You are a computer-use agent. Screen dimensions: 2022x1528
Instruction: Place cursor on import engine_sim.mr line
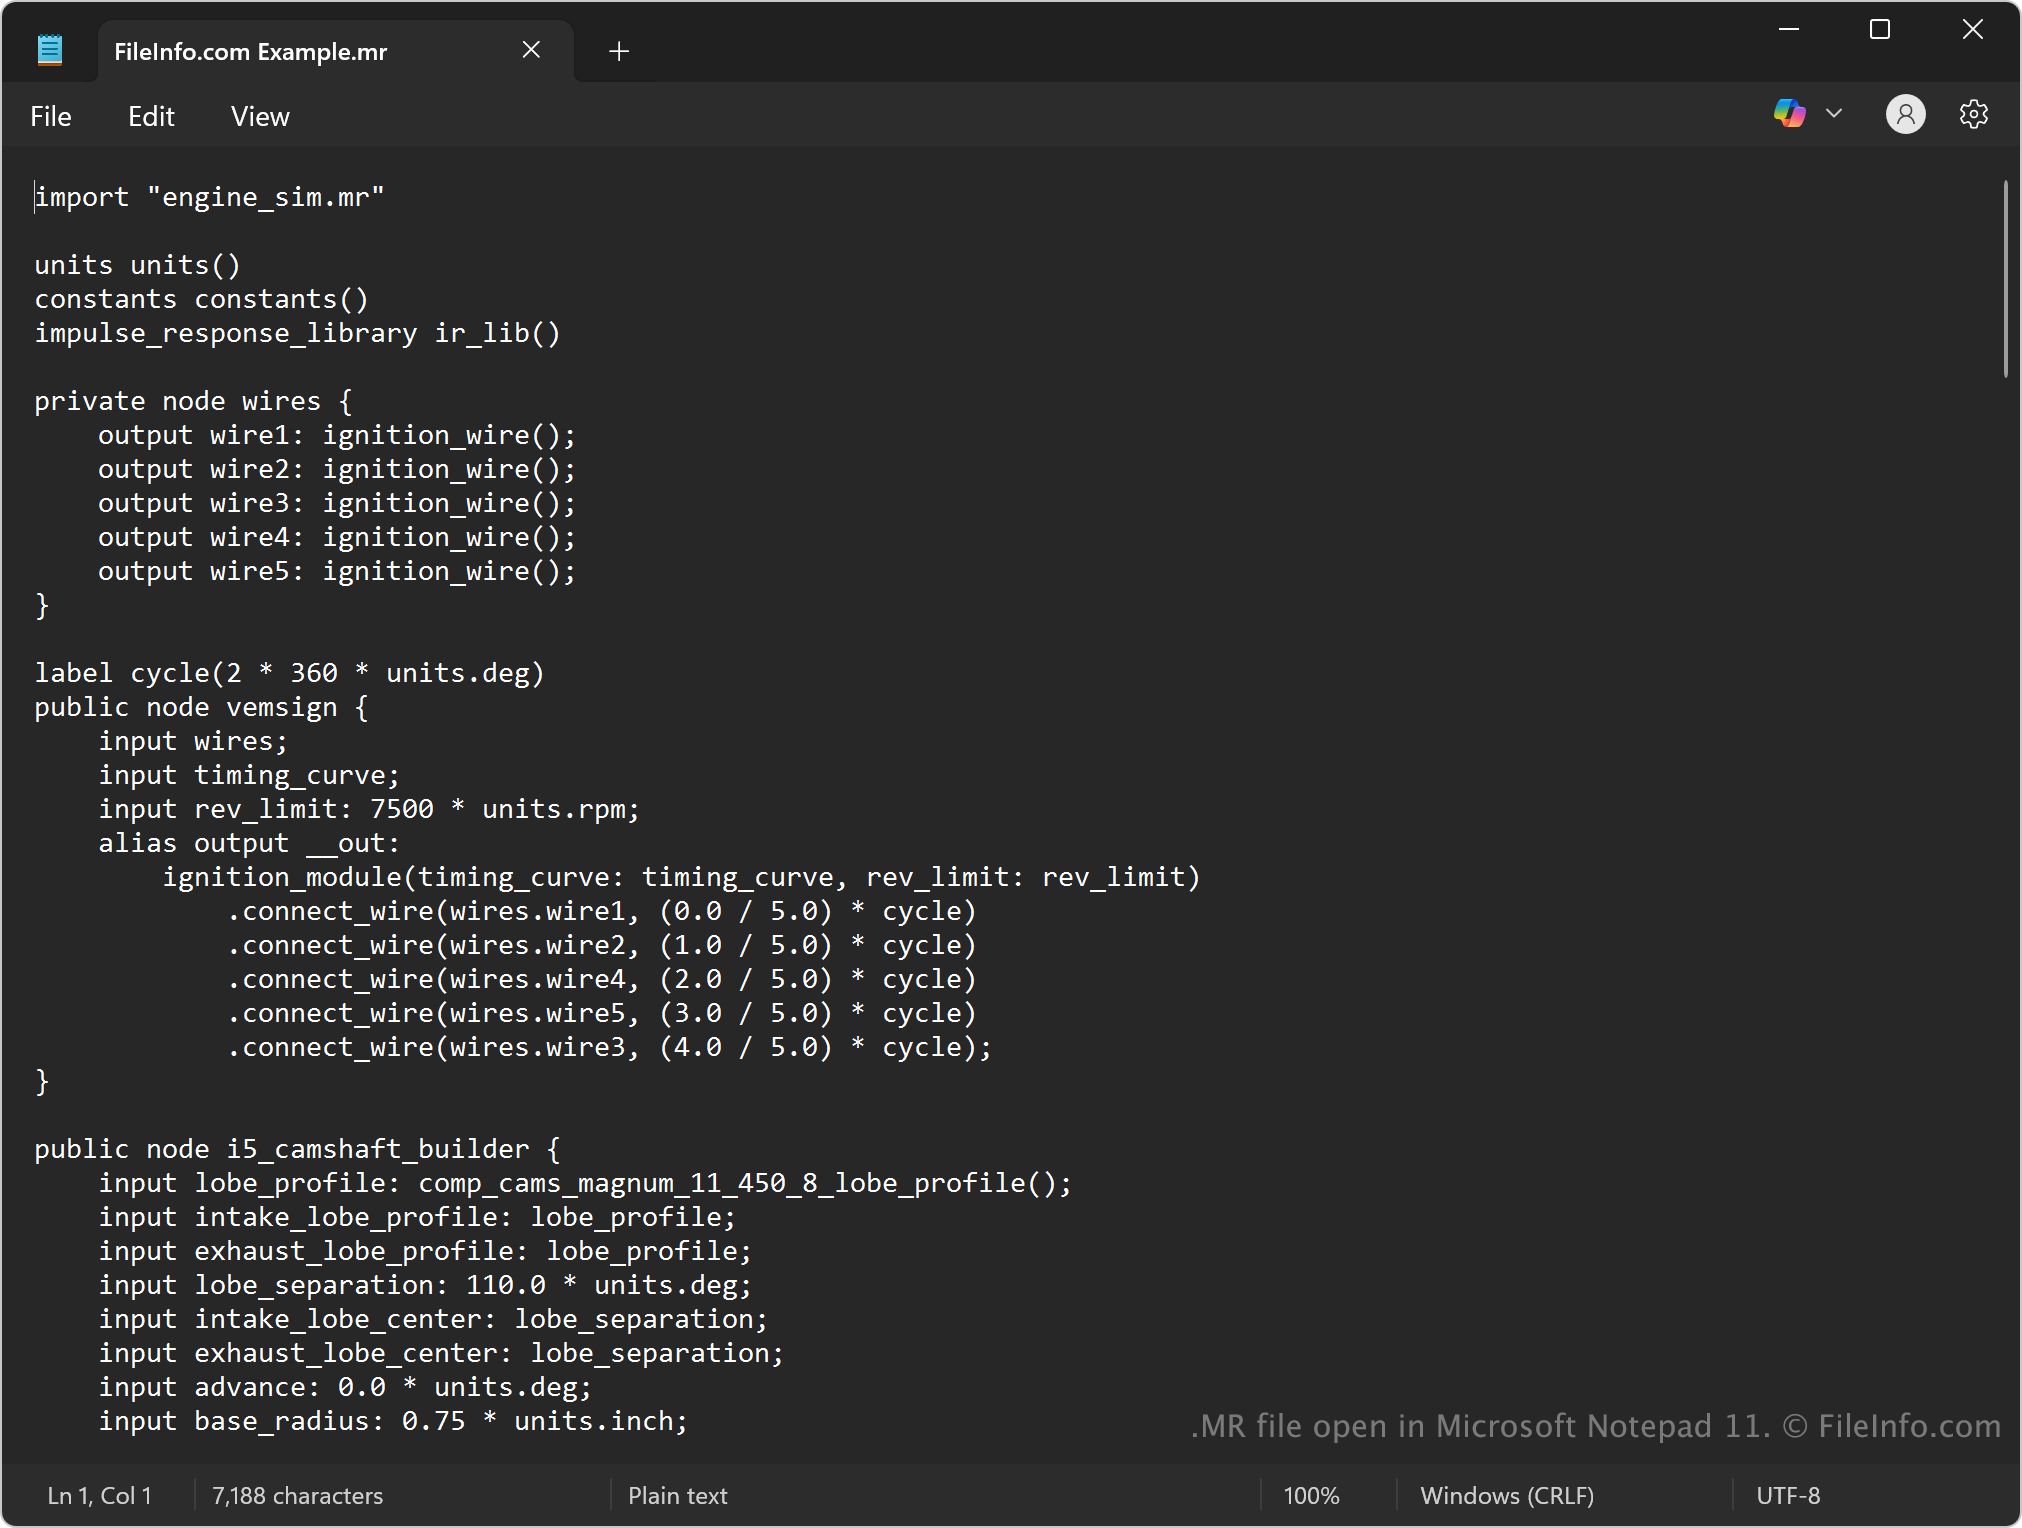click(210, 197)
